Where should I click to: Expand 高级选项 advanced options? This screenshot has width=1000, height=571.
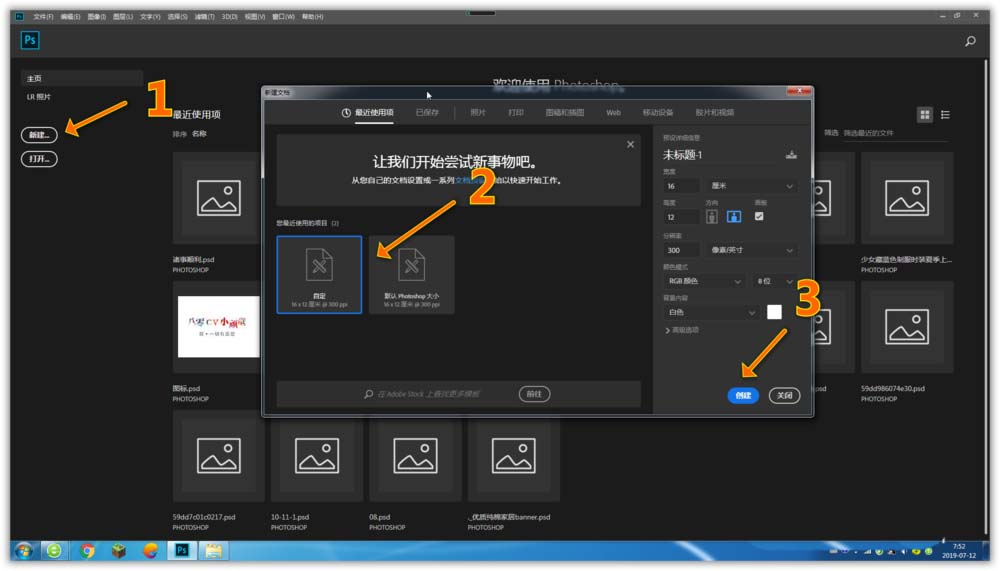682,330
